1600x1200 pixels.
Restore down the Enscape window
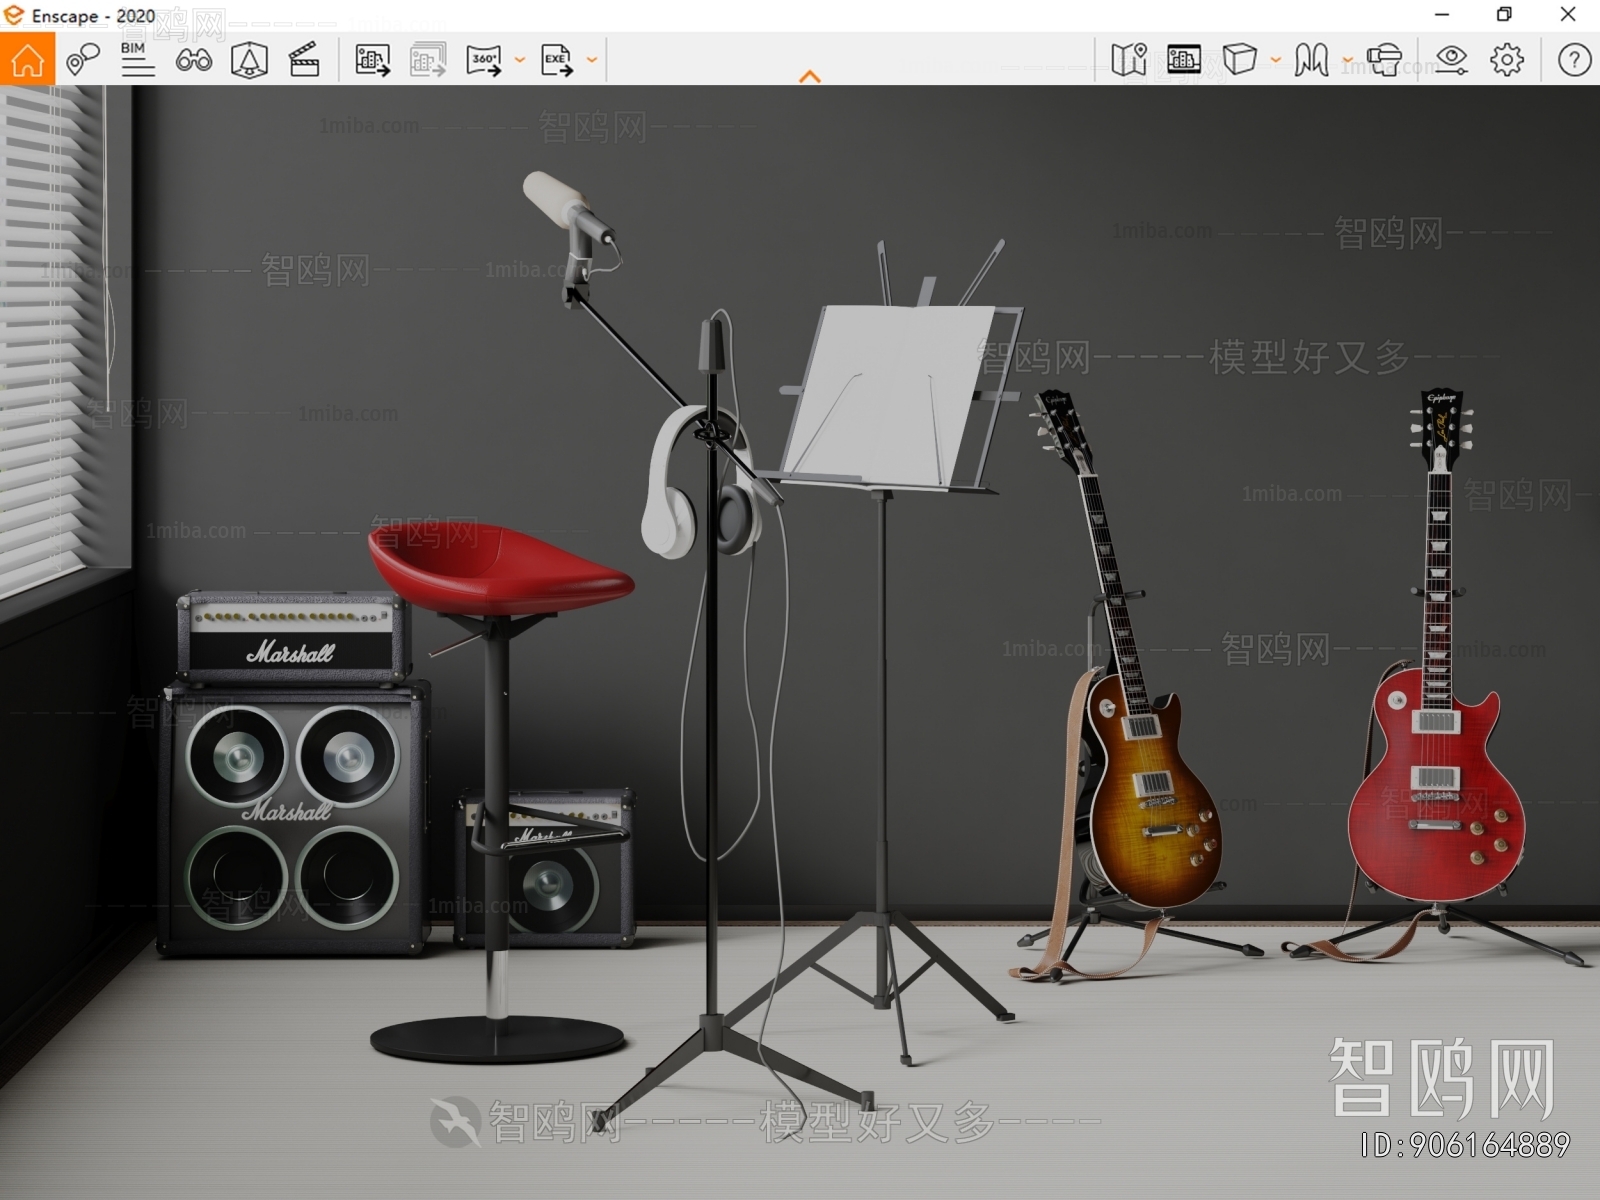[1504, 15]
